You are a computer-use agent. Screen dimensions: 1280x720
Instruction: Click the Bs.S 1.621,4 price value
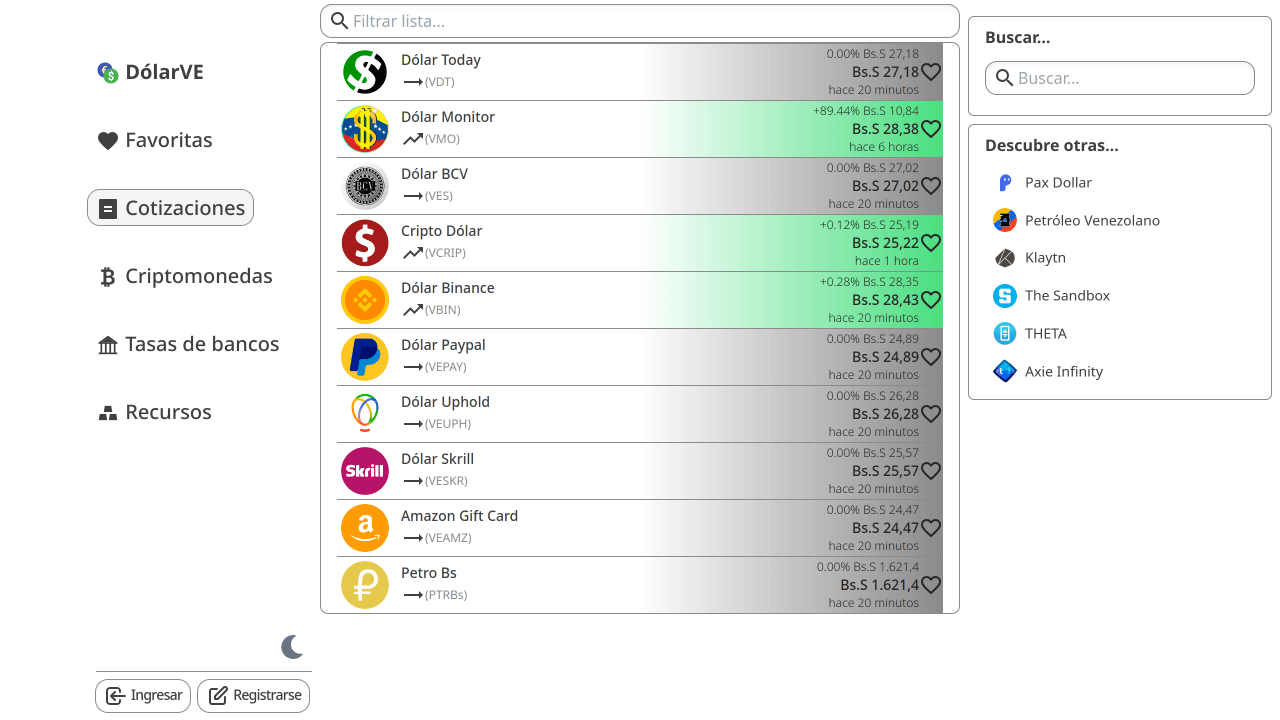[x=879, y=585]
